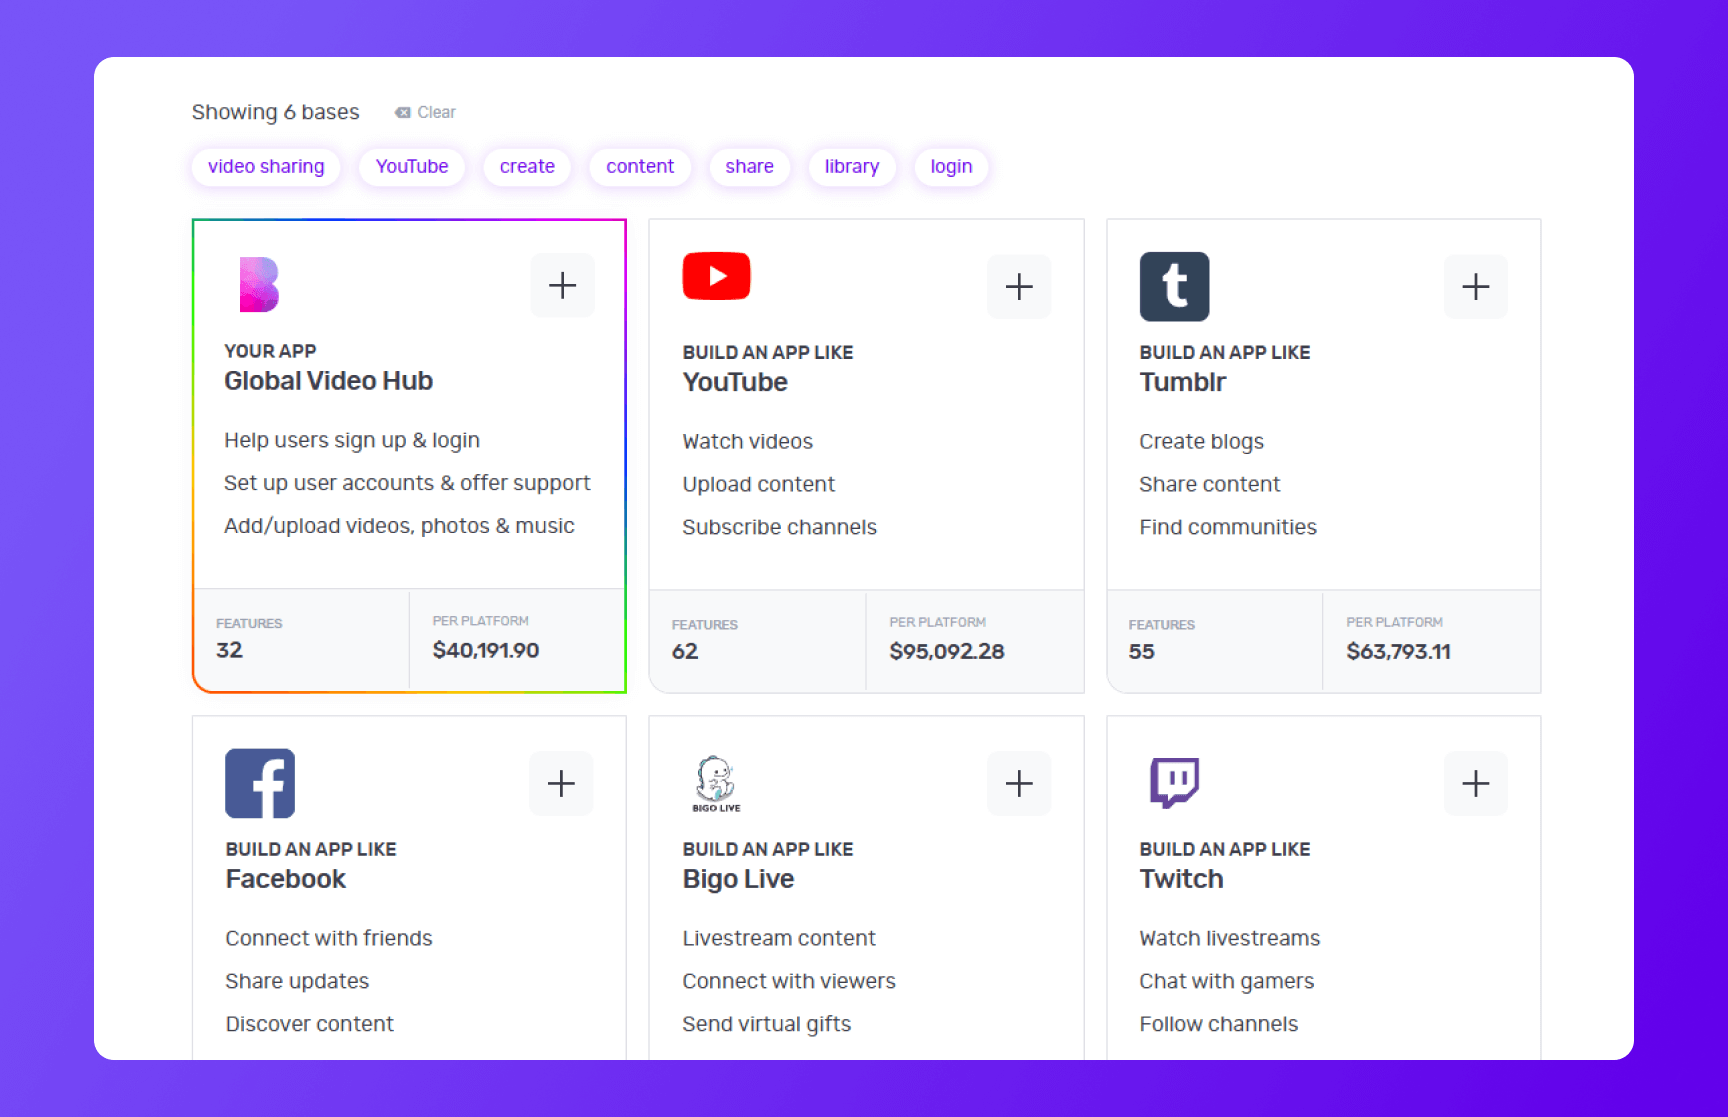
Task: Click the 62 features count
Action: click(685, 651)
